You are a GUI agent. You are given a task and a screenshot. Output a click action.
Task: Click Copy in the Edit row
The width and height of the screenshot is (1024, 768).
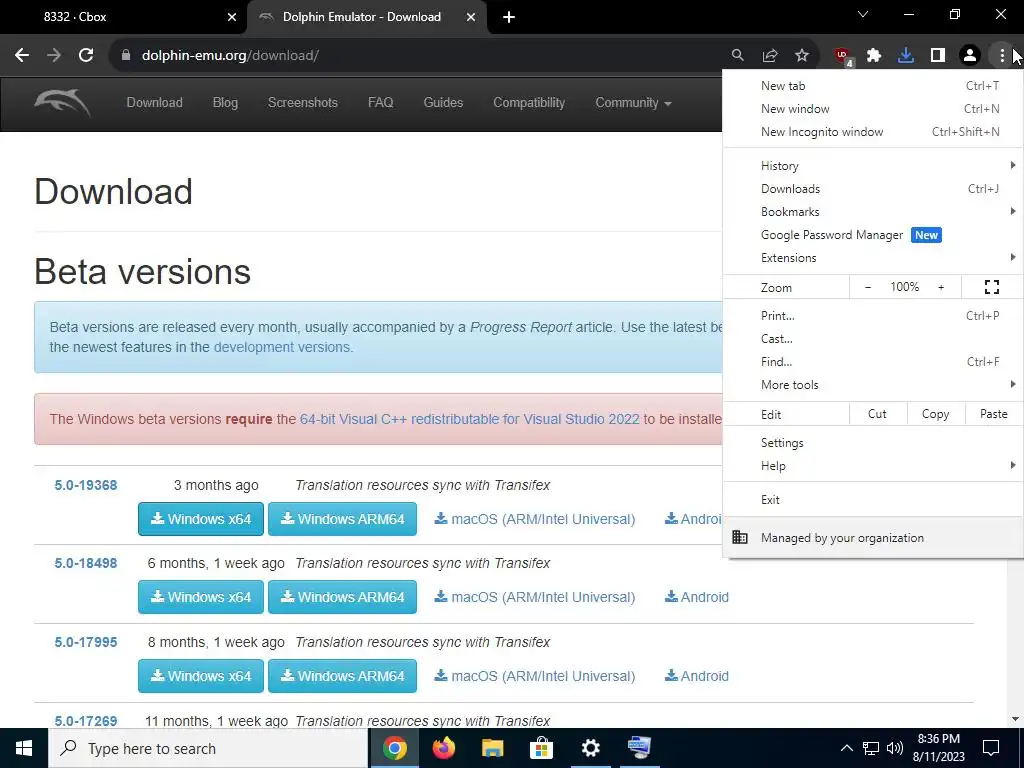click(935, 414)
